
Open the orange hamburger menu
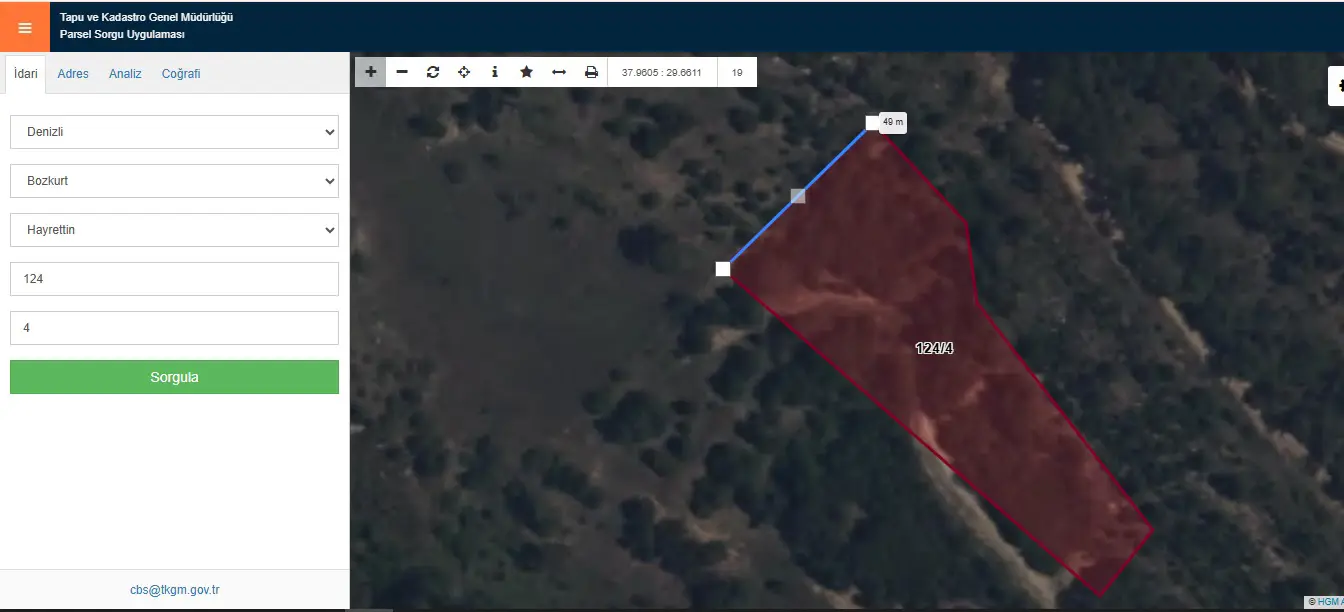(25, 27)
